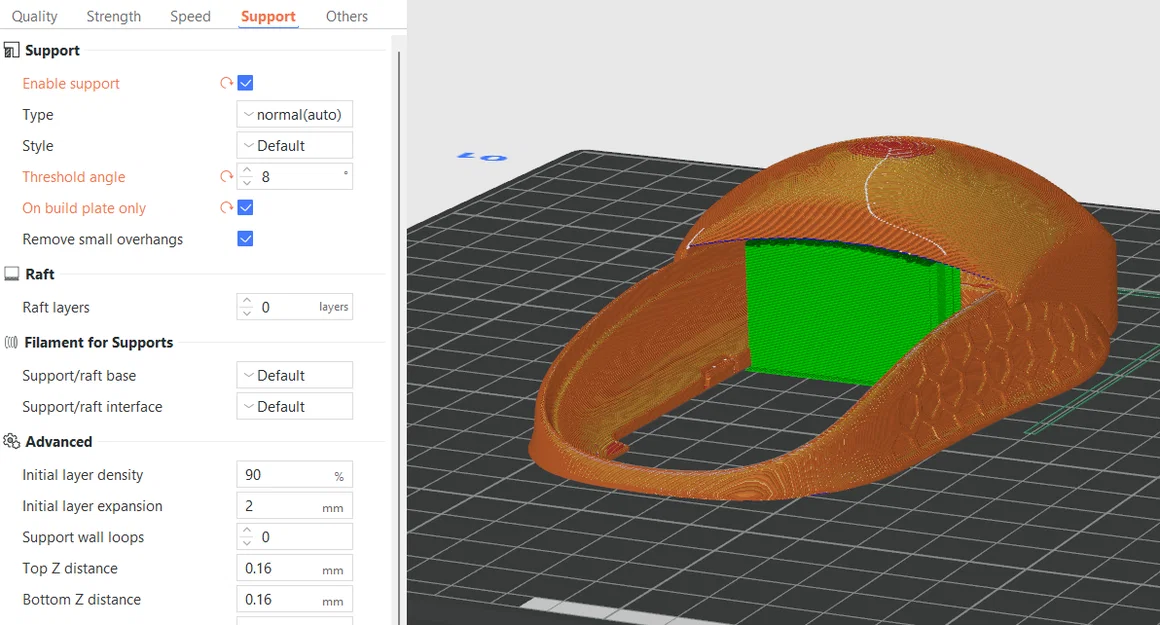Click the Filament for Supports icon
1160x625 pixels.
pos(11,342)
